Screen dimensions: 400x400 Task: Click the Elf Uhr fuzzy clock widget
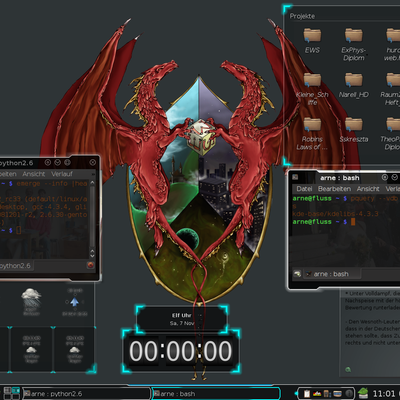coord(182,319)
